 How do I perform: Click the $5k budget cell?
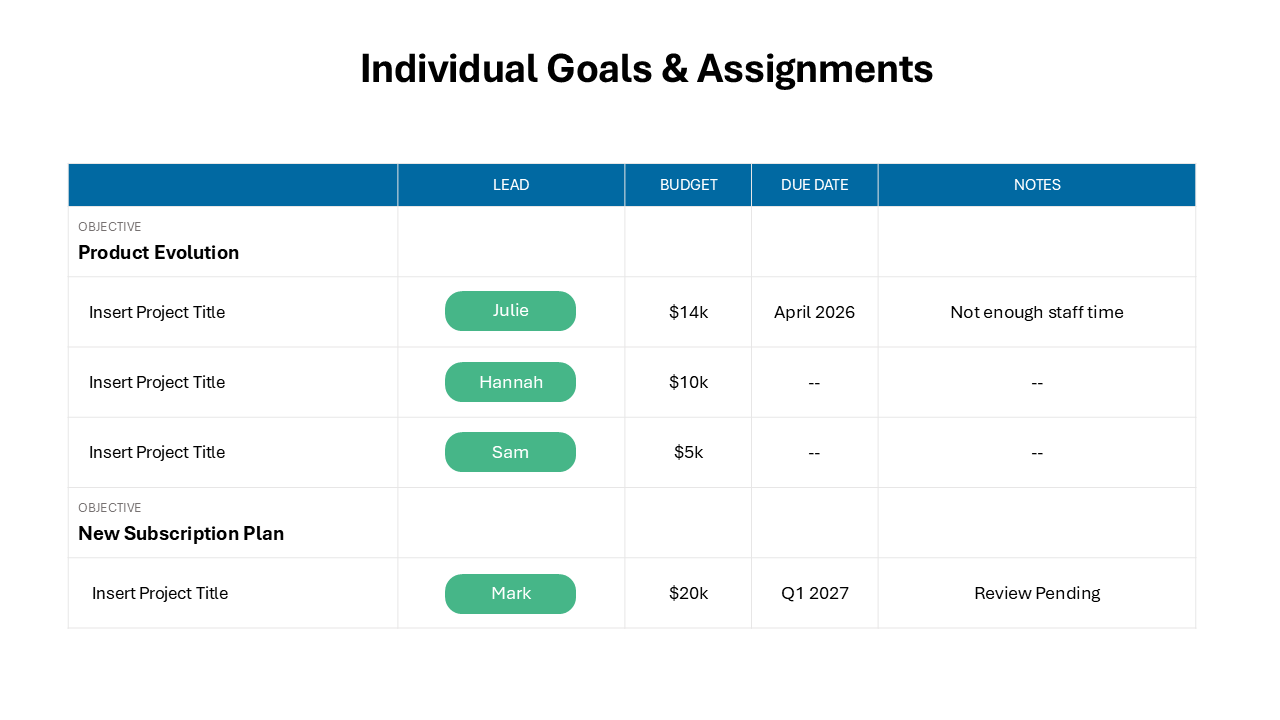tap(688, 452)
